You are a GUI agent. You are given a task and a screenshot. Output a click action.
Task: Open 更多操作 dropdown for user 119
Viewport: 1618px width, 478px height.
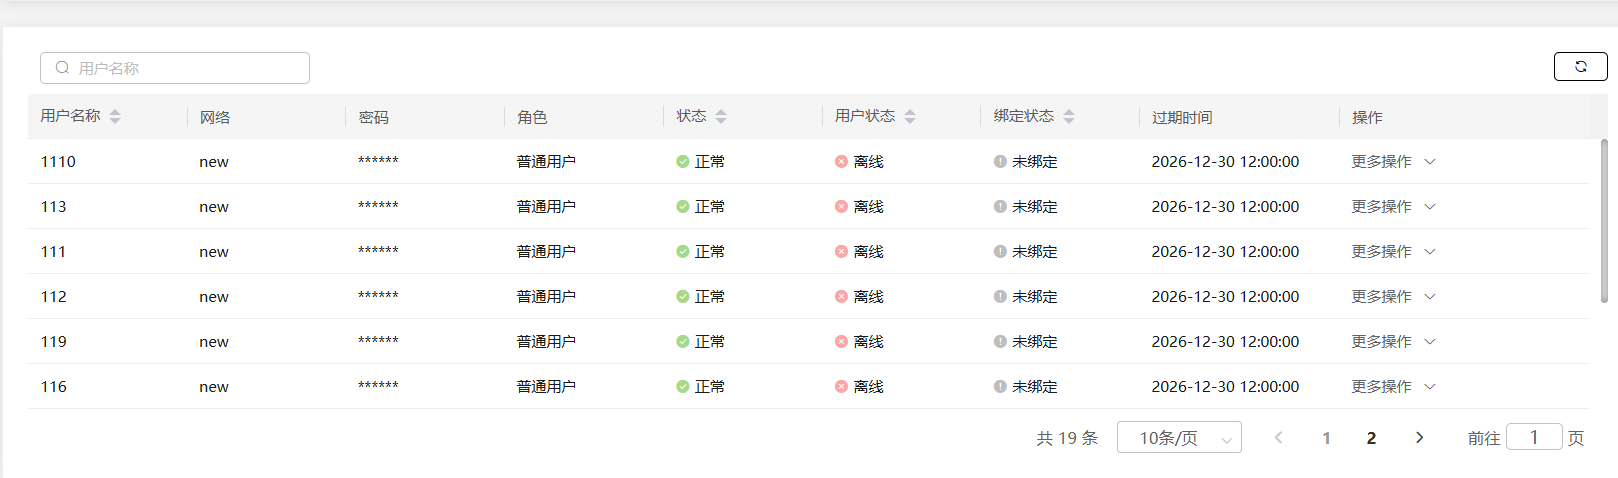coord(1393,342)
